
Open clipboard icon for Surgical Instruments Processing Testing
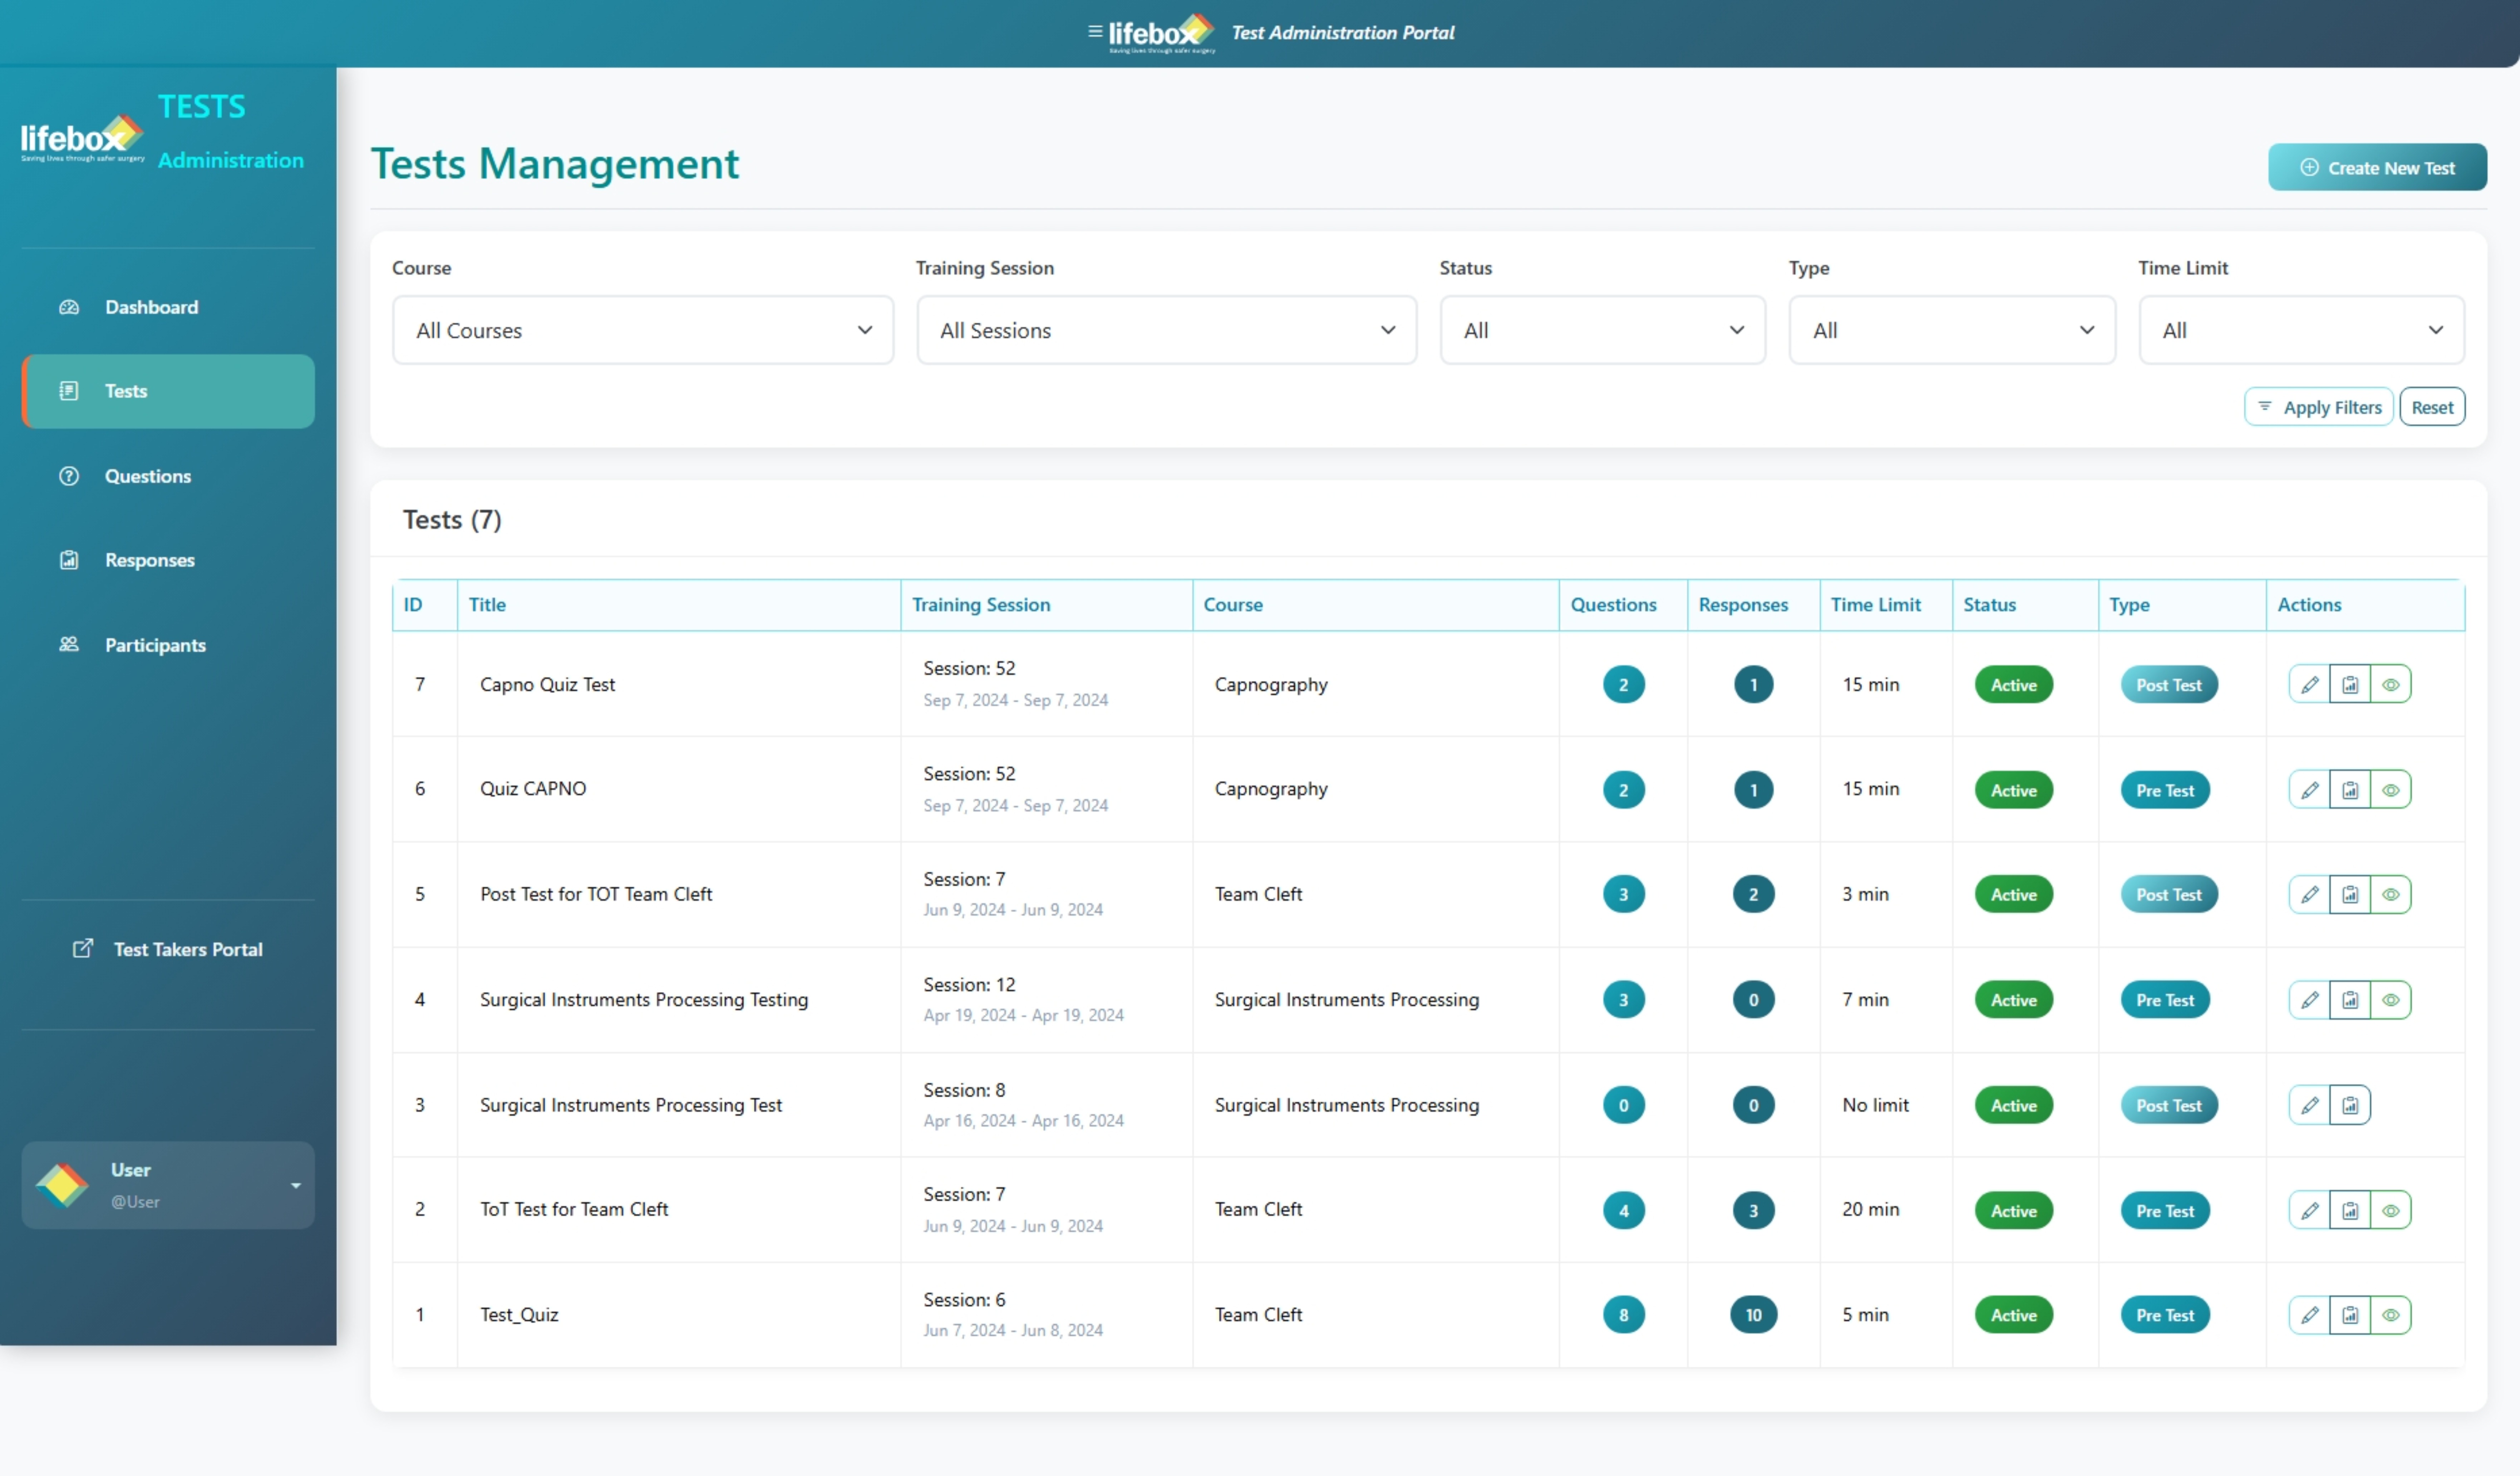point(2350,1000)
